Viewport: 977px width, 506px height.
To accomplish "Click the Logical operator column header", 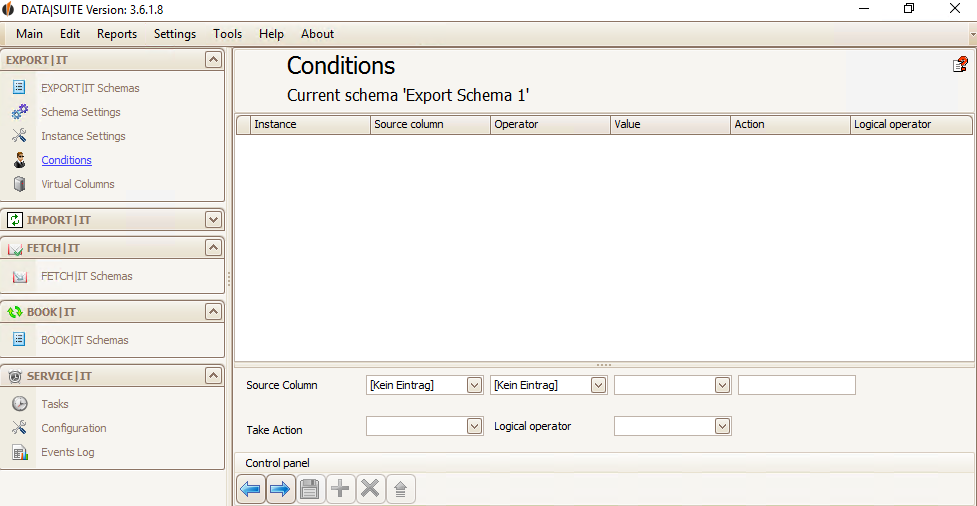I will click(x=911, y=124).
